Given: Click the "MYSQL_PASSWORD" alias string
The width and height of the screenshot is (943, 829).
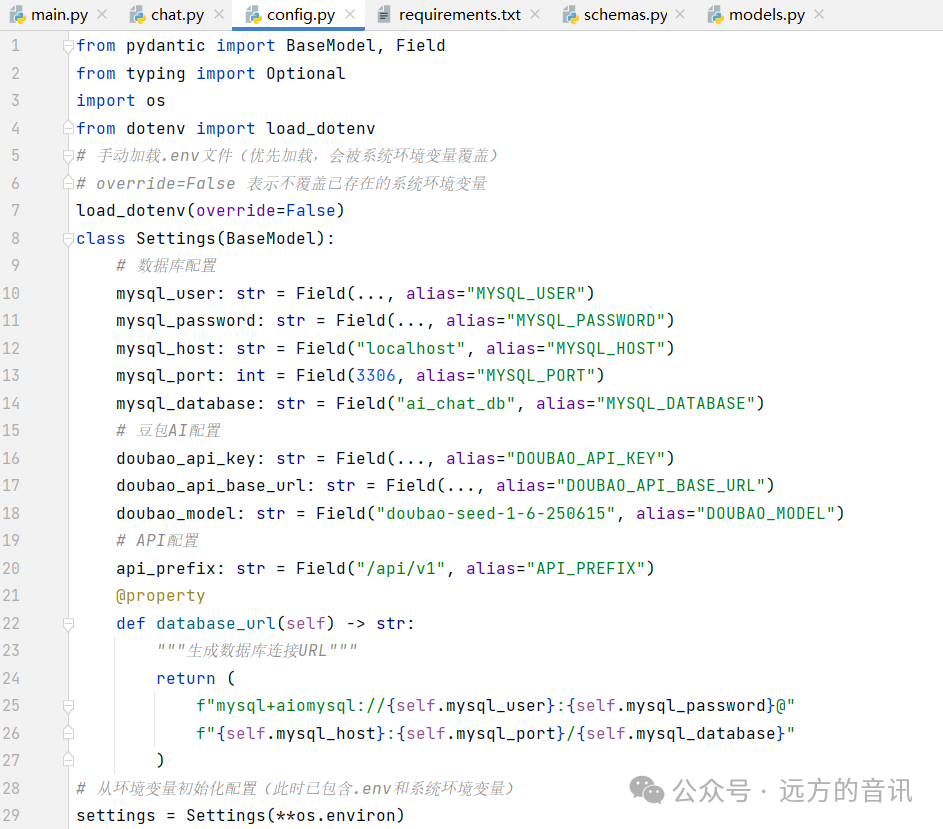Looking at the screenshot, I should (x=585, y=321).
